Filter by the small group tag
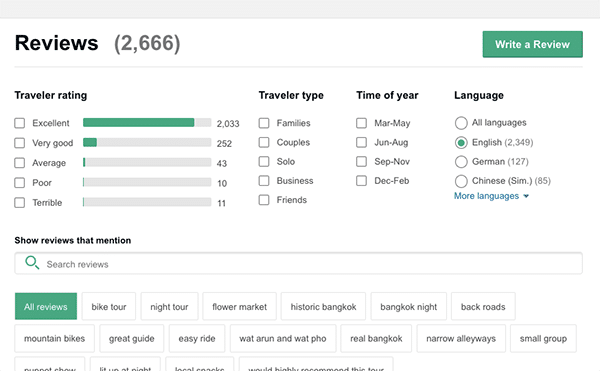This screenshot has width=600, height=371. (543, 338)
